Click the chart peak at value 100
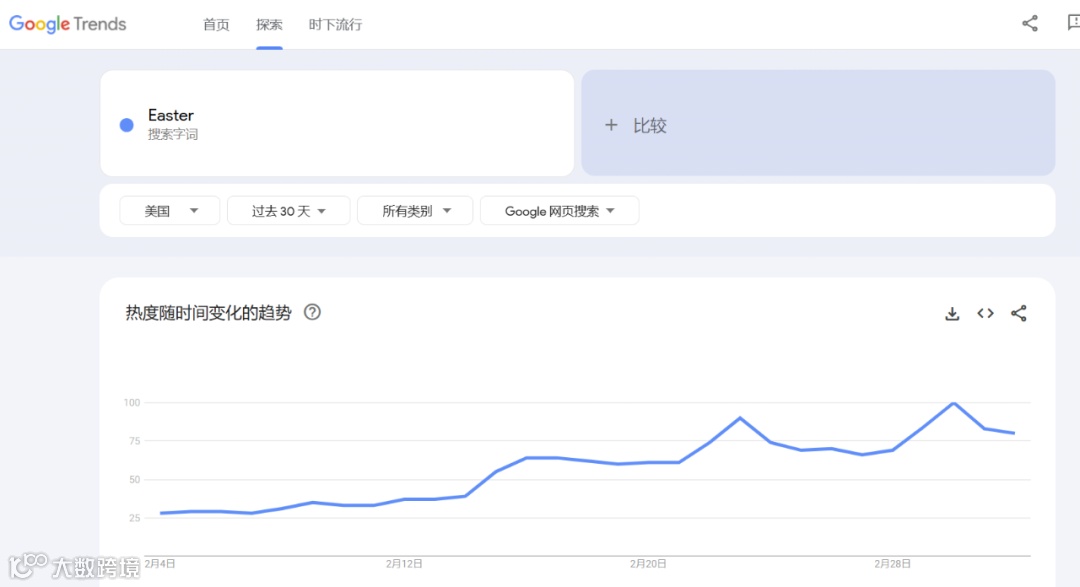 954,403
